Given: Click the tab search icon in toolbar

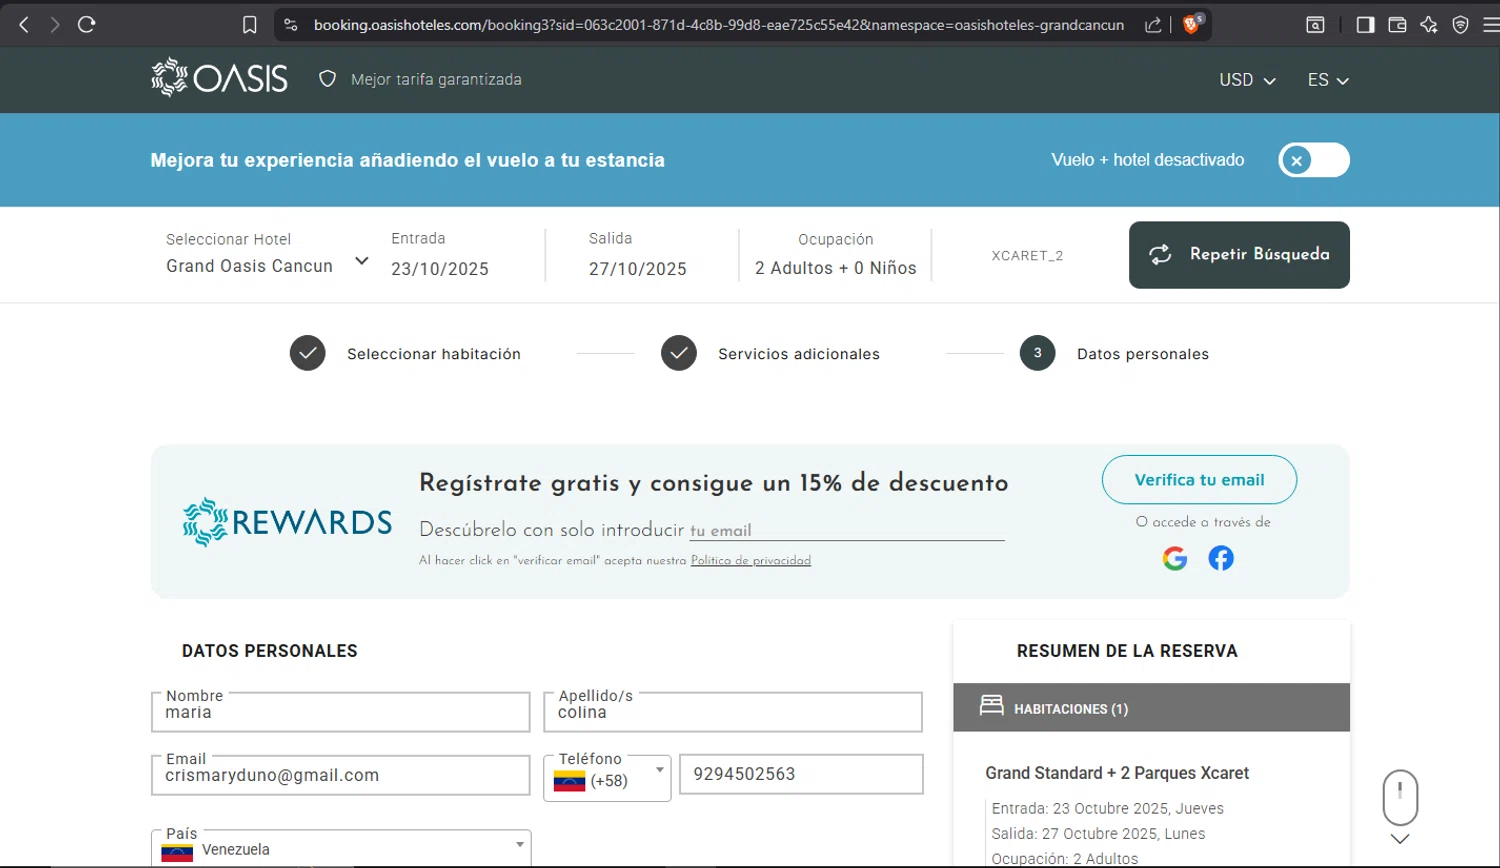Looking at the screenshot, I should pos(1316,25).
